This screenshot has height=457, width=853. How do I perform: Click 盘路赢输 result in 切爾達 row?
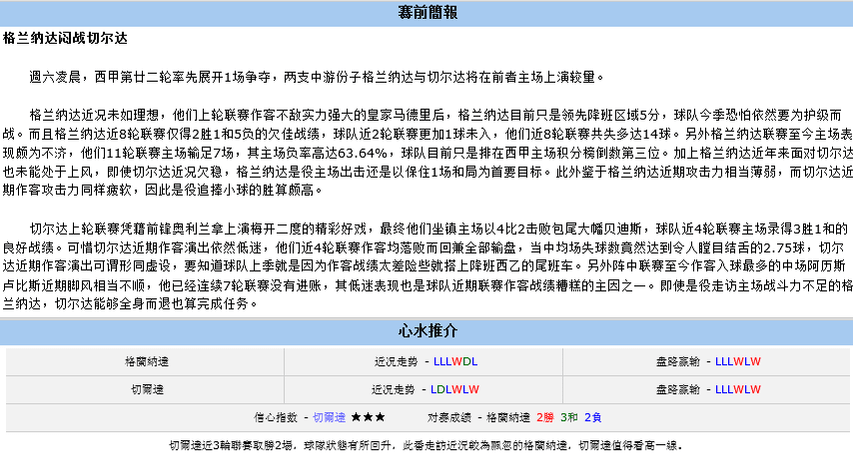(x=738, y=390)
